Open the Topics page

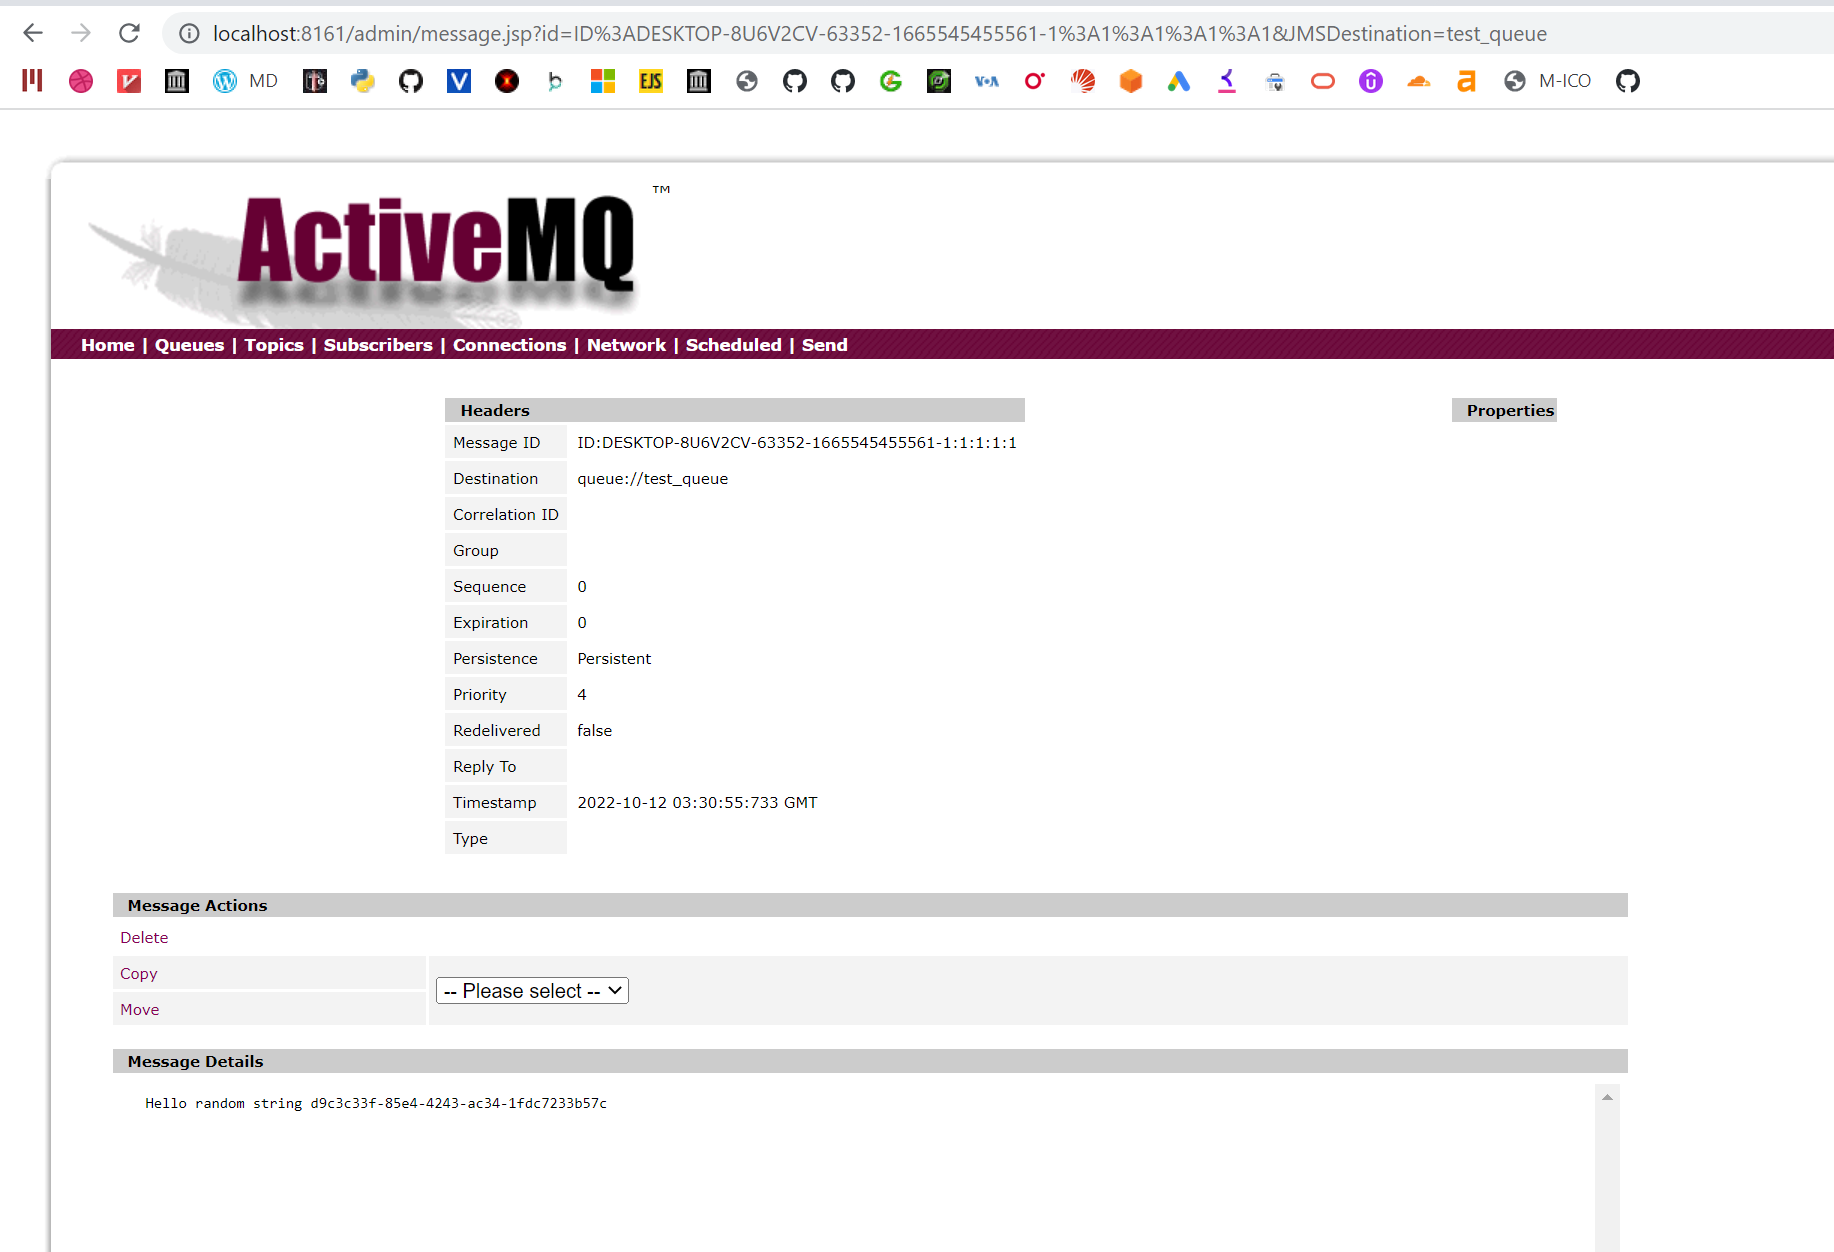pyautogui.click(x=273, y=345)
